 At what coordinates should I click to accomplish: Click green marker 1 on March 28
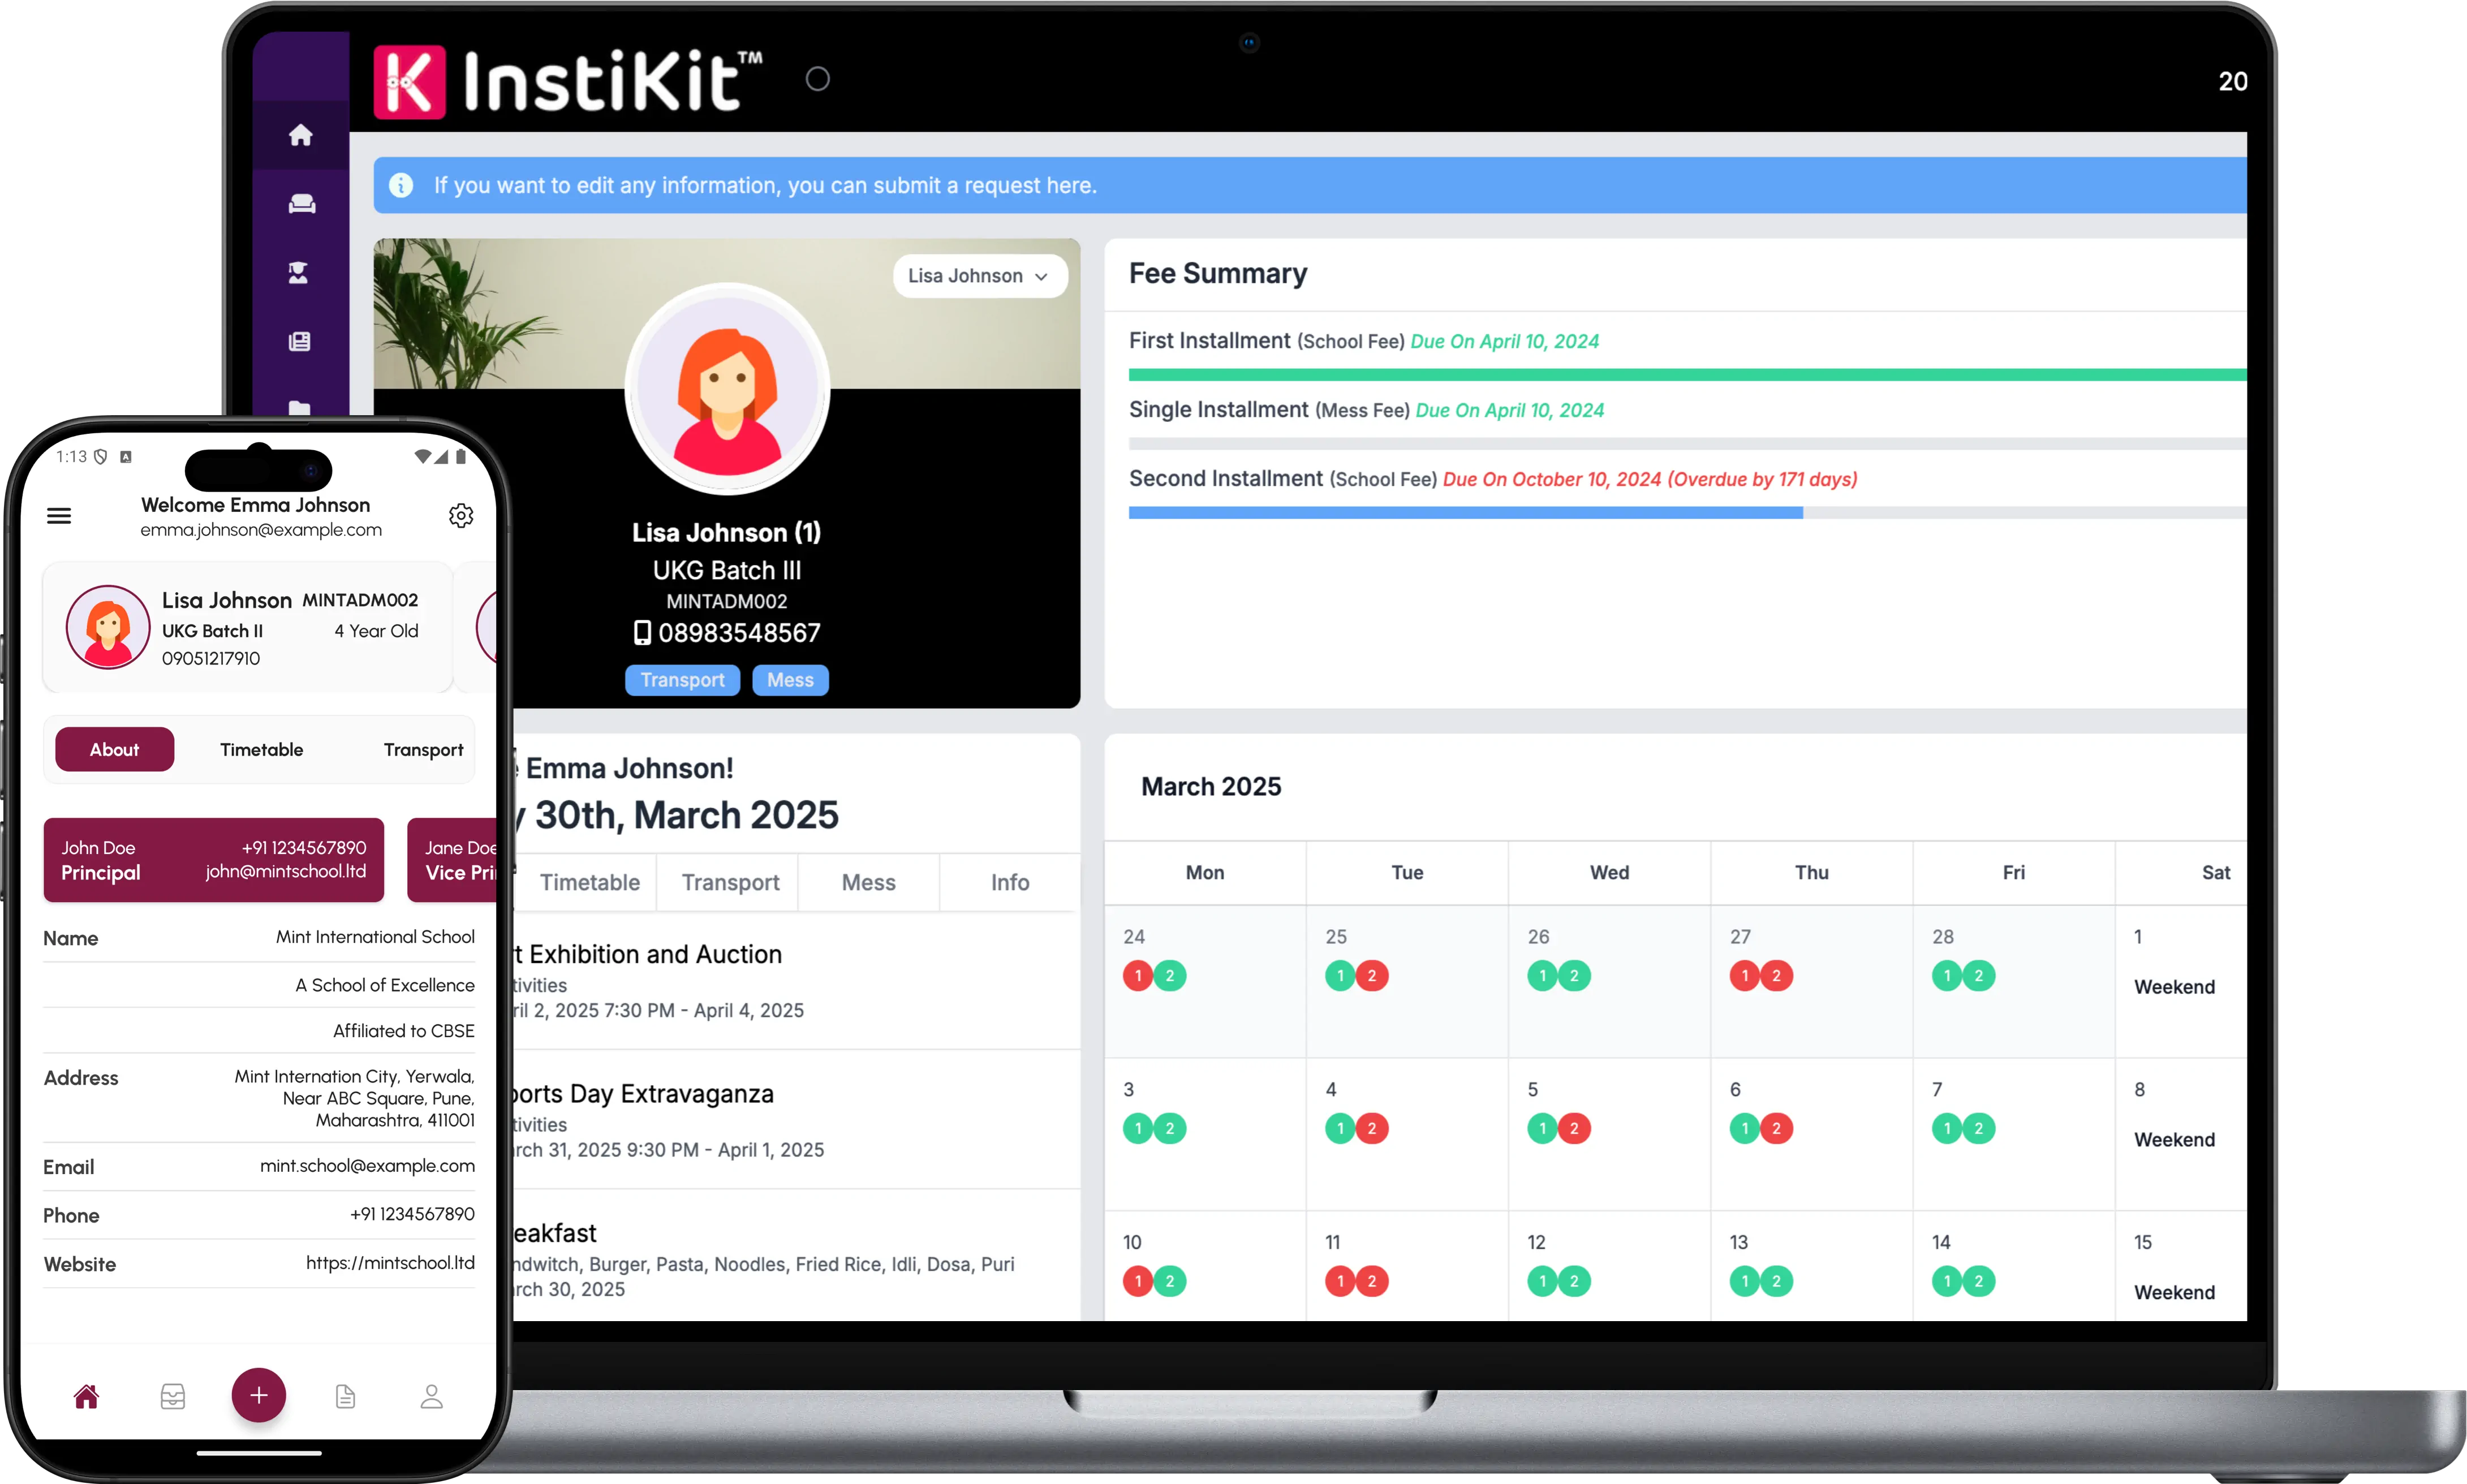[1947, 976]
